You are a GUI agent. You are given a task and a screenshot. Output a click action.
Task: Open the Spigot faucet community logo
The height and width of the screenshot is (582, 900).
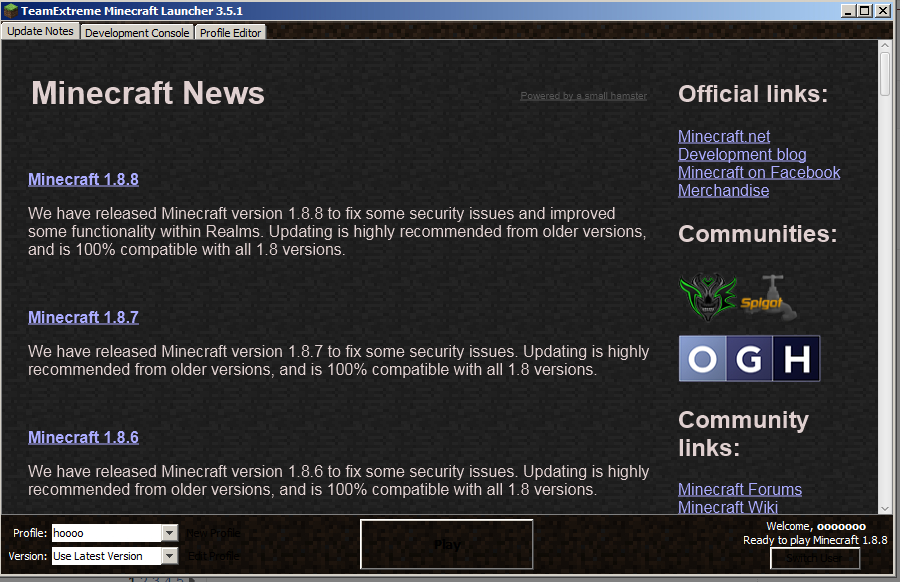coord(769,298)
